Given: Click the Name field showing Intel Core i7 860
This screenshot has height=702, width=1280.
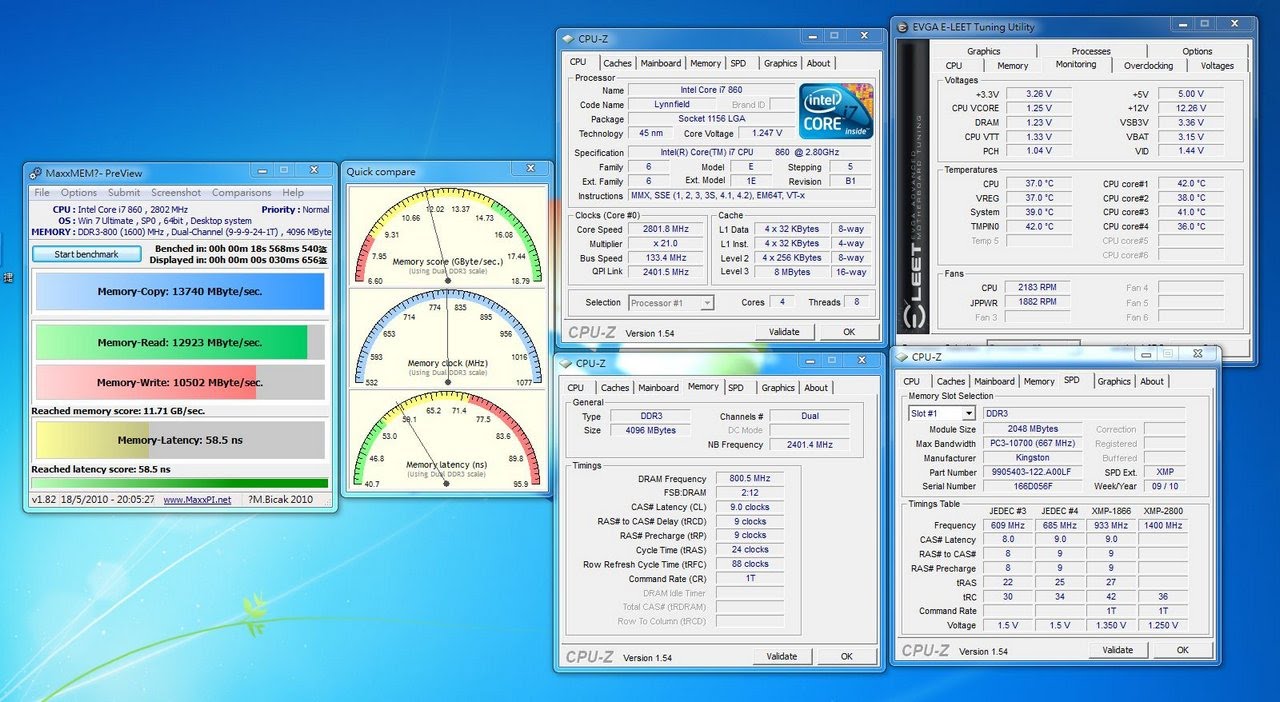Looking at the screenshot, I should pos(710,90).
